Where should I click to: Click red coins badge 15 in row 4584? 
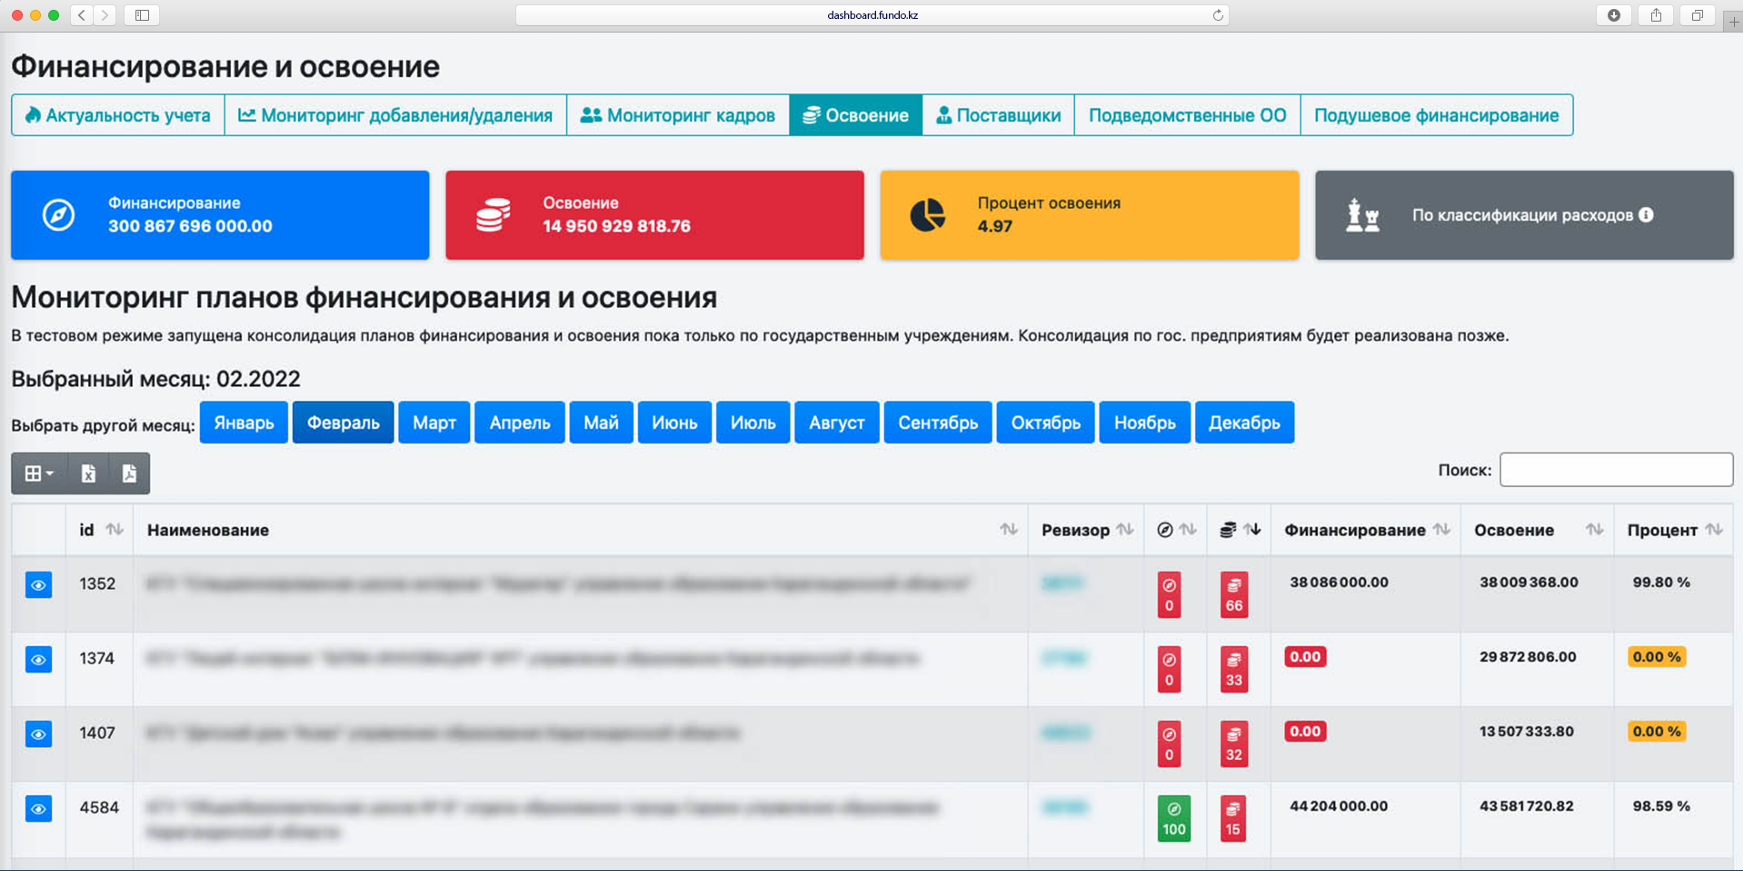(x=1233, y=818)
